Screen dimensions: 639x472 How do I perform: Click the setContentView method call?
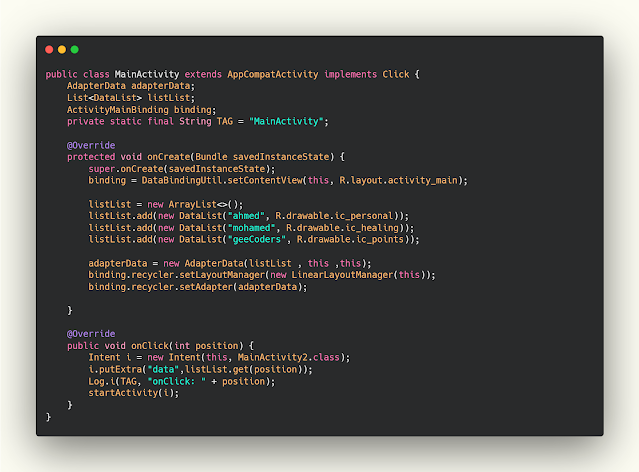point(265,180)
